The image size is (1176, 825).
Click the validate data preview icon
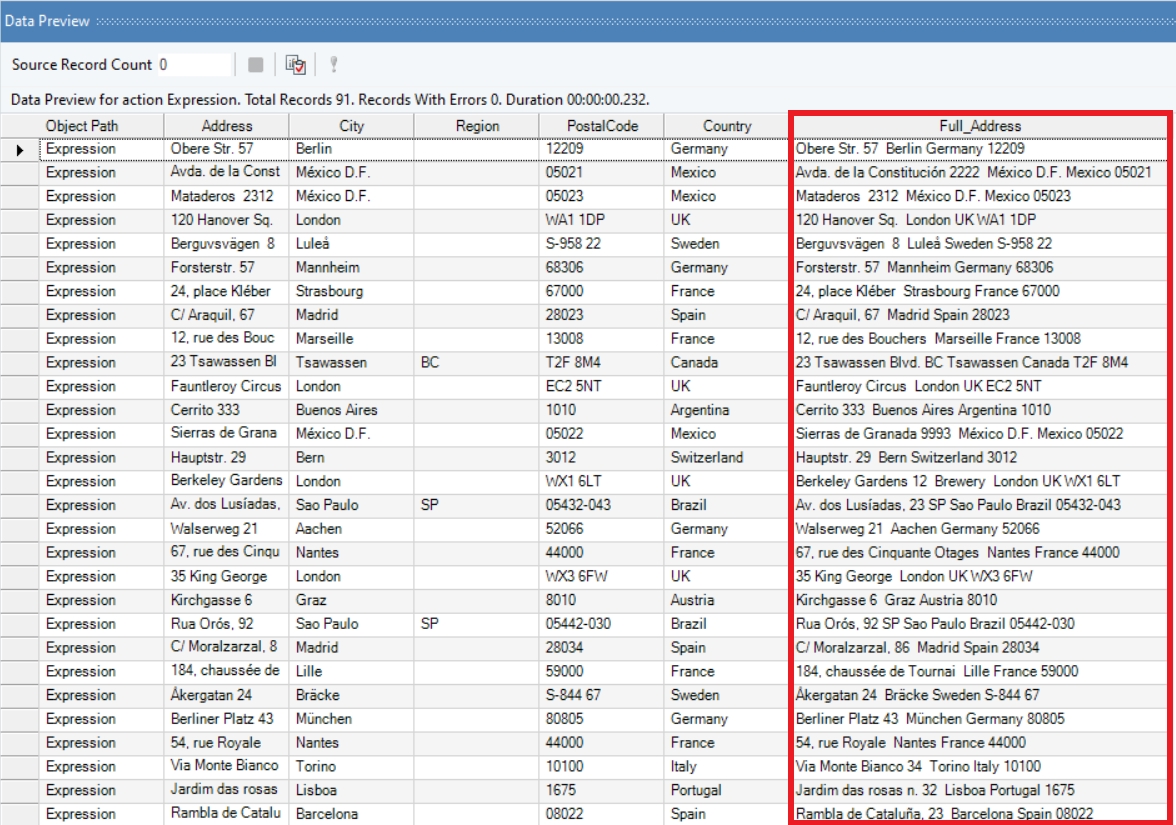click(x=295, y=65)
